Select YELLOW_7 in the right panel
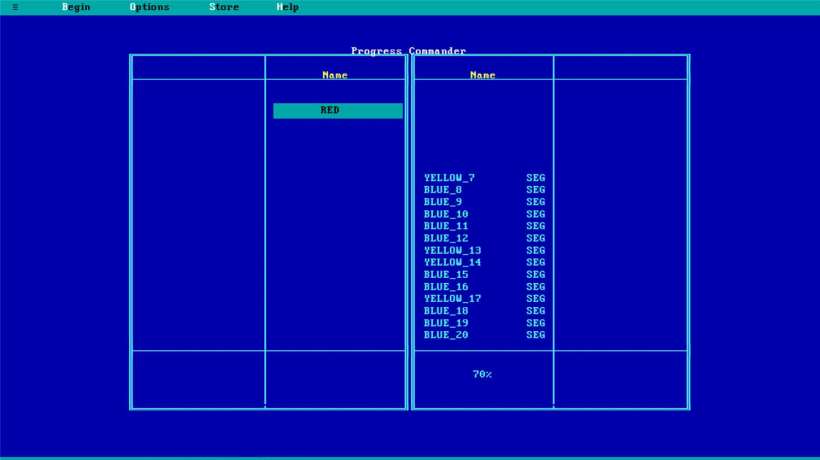 click(x=449, y=178)
